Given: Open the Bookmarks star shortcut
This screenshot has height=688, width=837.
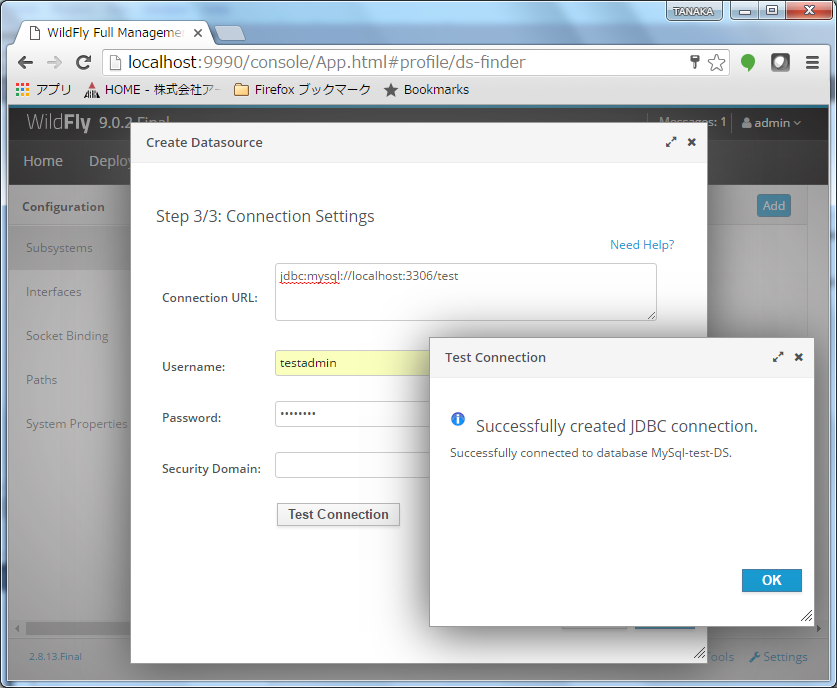Looking at the screenshot, I should click(x=427, y=90).
